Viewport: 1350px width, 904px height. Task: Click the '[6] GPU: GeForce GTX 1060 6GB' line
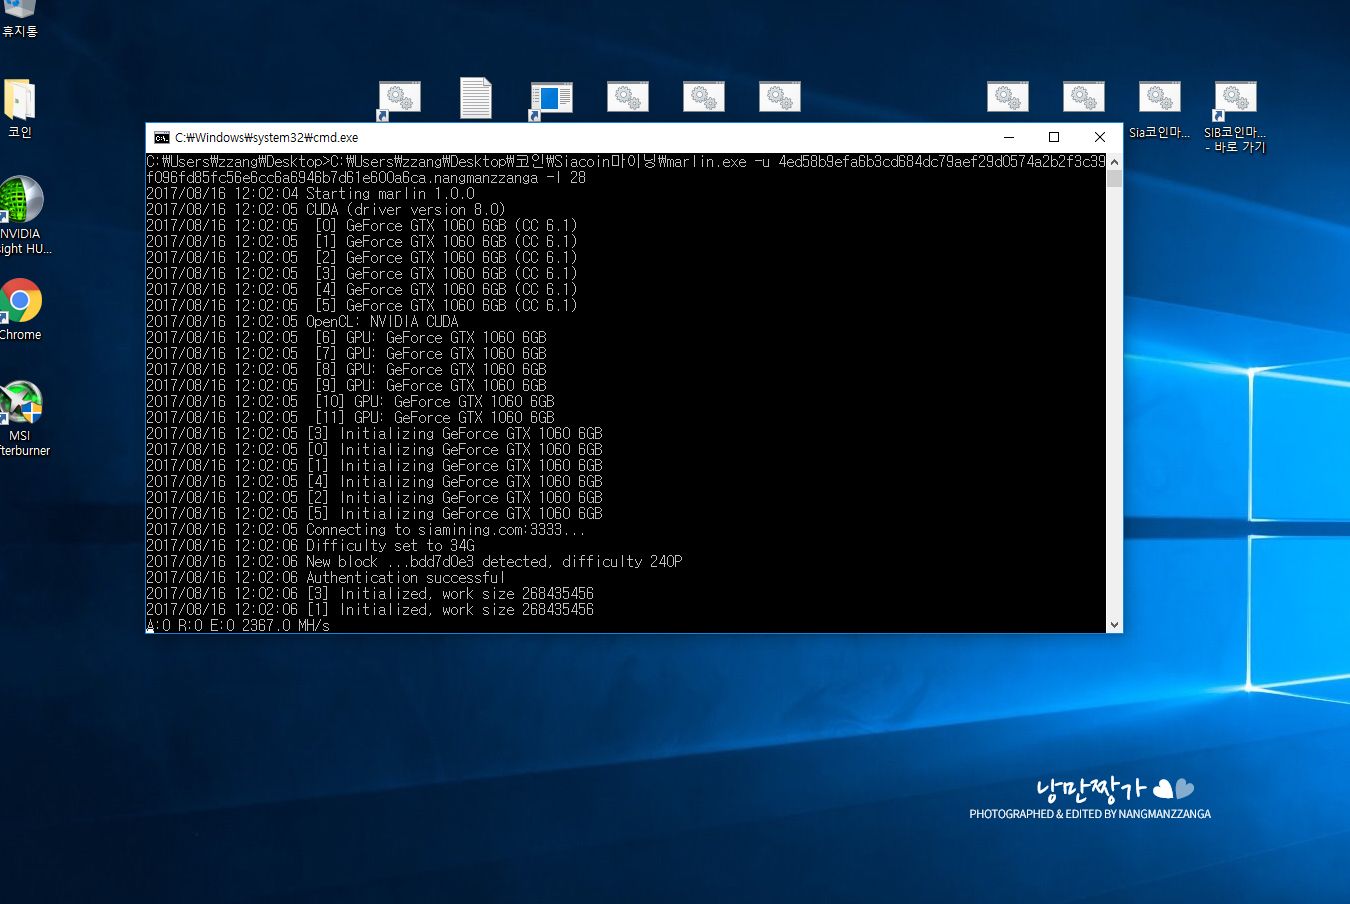pyautogui.click(x=346, y=338)
